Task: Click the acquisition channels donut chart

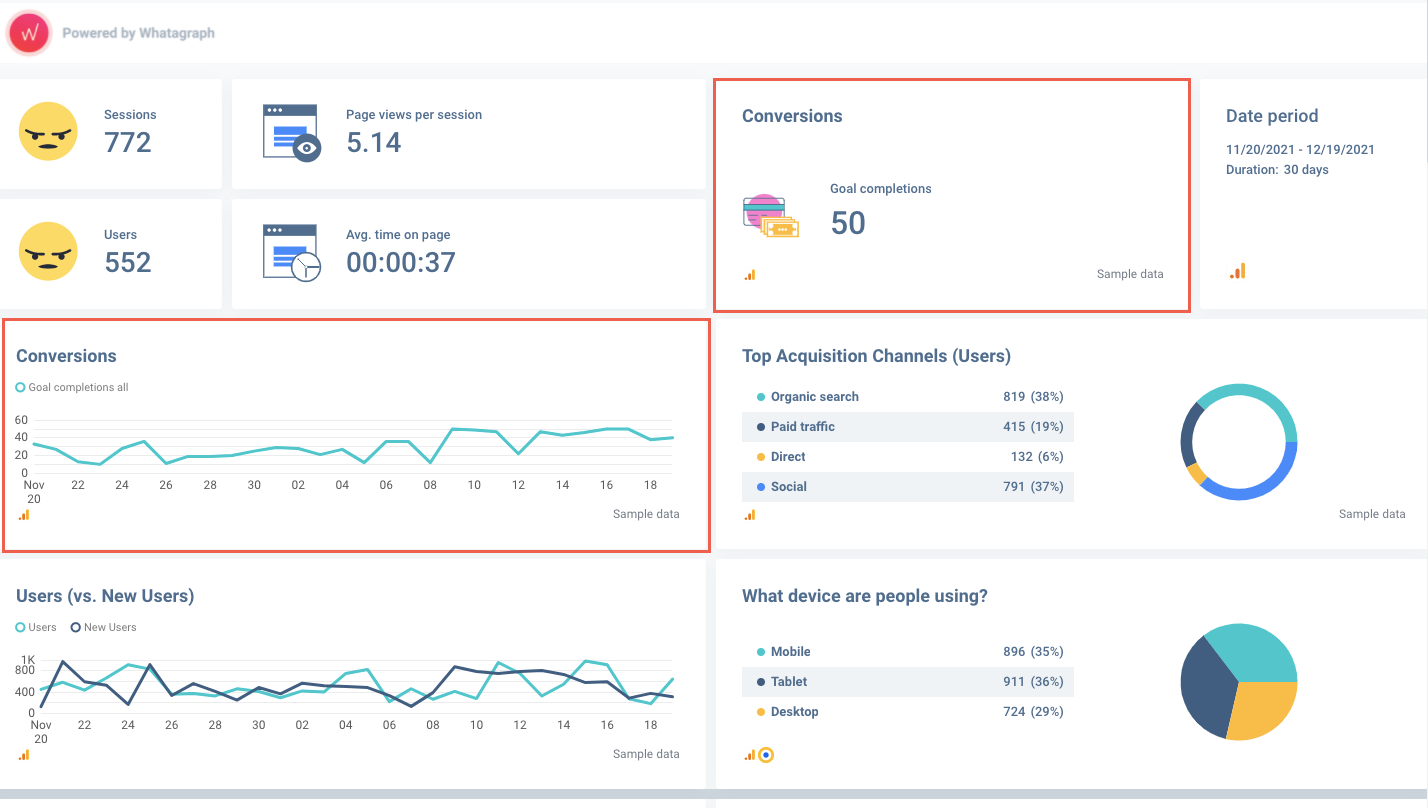Action: pyautogui.click(x=1239, y=442)
